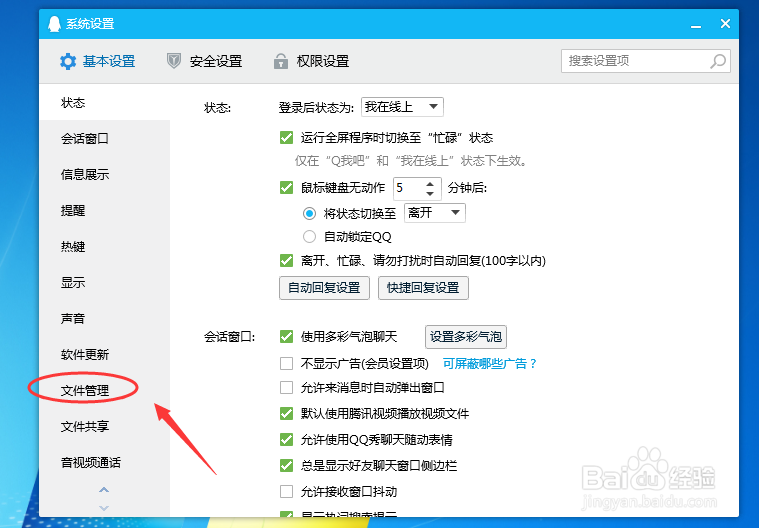Image resolution: width=759 pixels, height=528 pixels.
Task: Open 音视频通话 in the sidebar
Action: [x=104, y=462]
